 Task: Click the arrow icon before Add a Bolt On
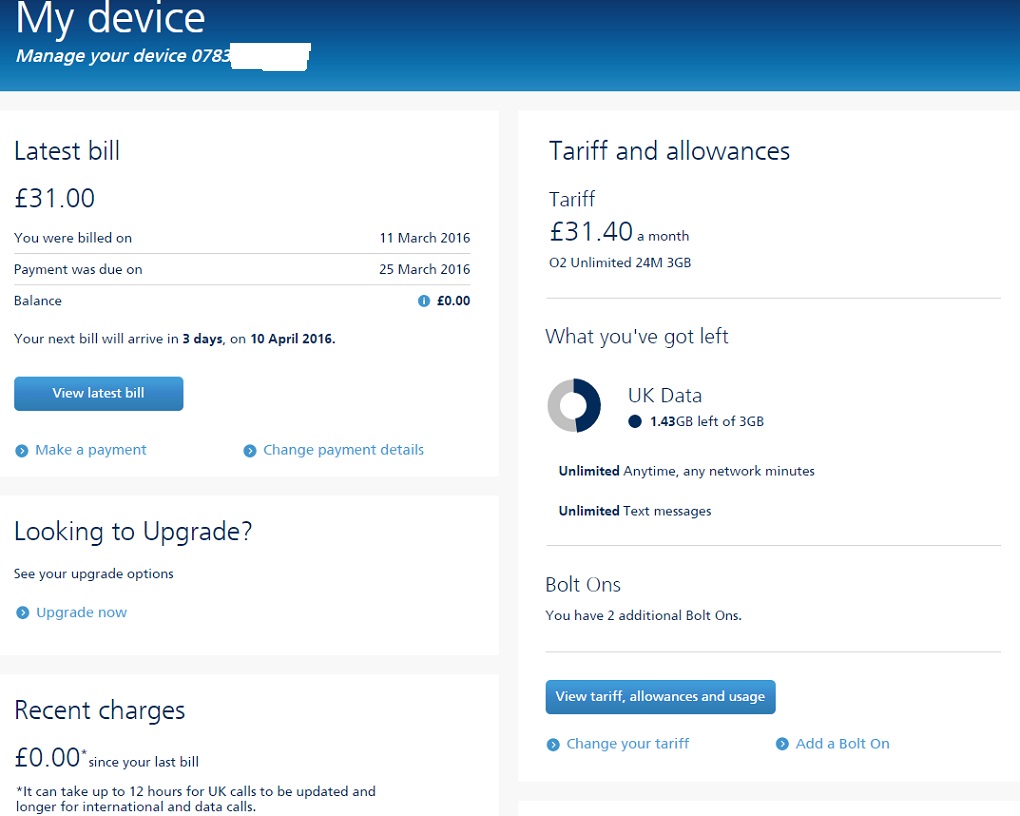pos(782,744)
